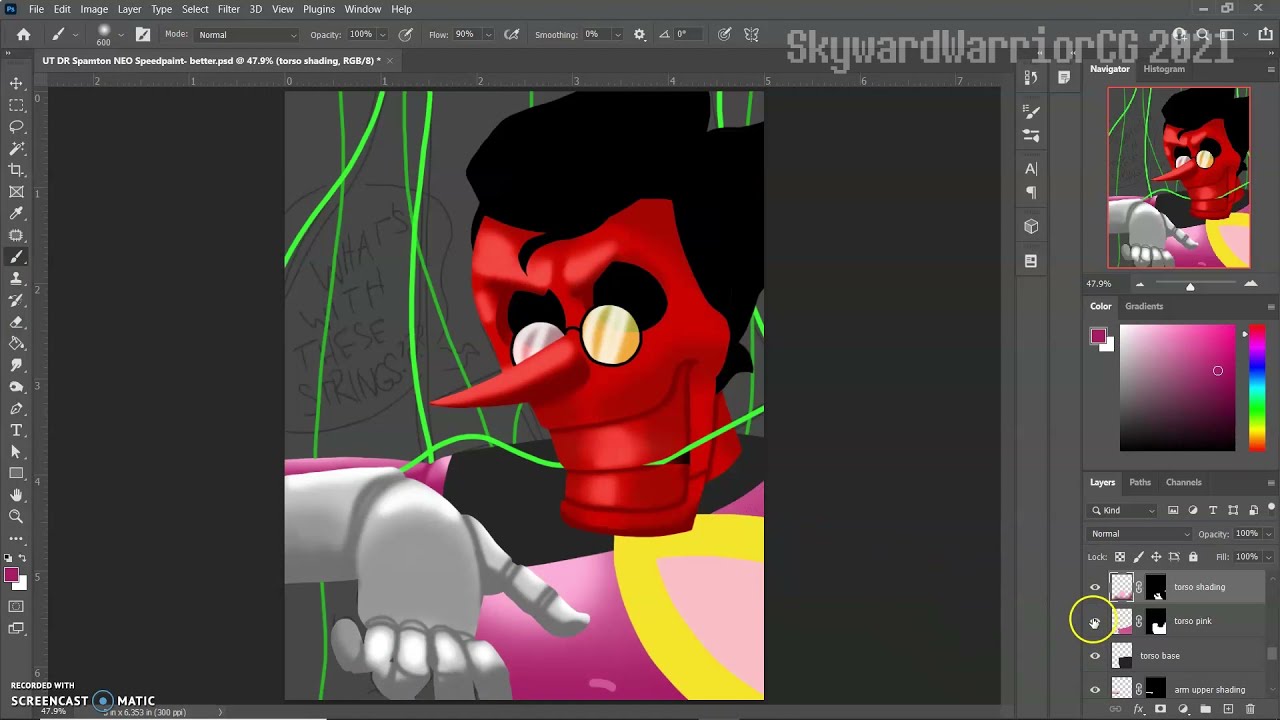Viewport: 1280px width, 720px height.
Task: Open layer filter Kind dropdown
Action: (x=1123, y=511)
